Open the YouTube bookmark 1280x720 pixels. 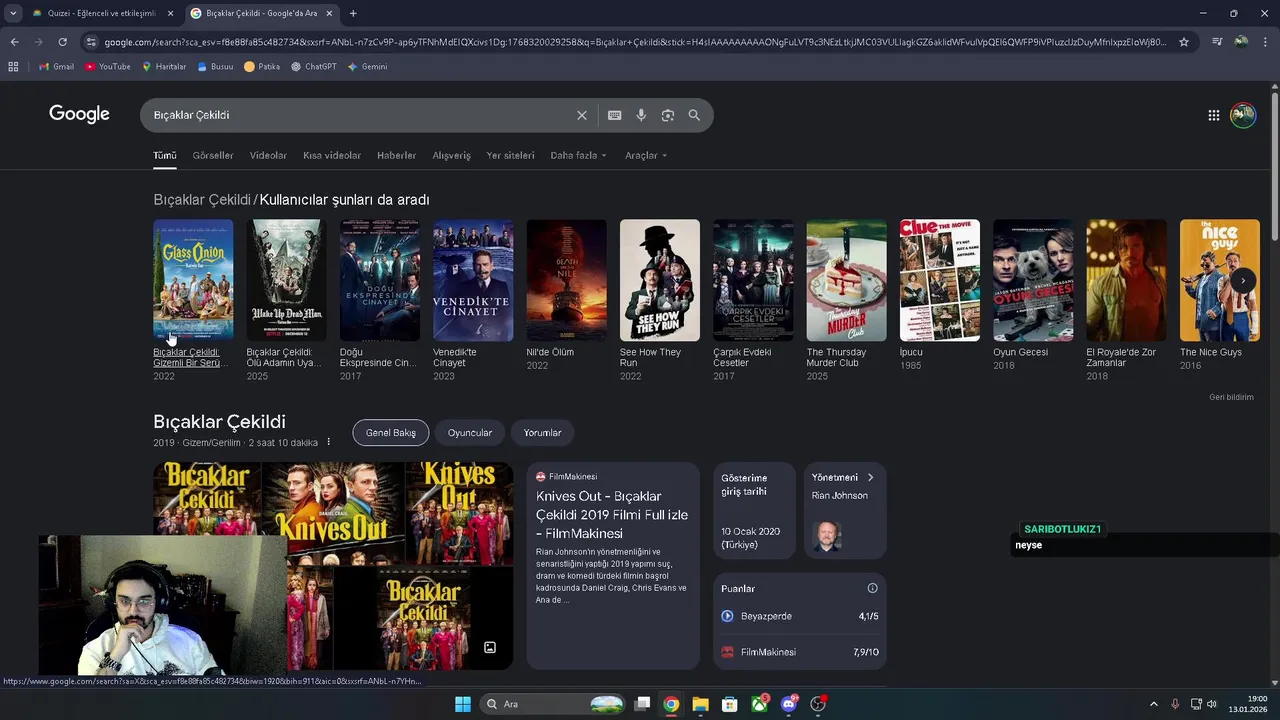[x=108, y=67]
